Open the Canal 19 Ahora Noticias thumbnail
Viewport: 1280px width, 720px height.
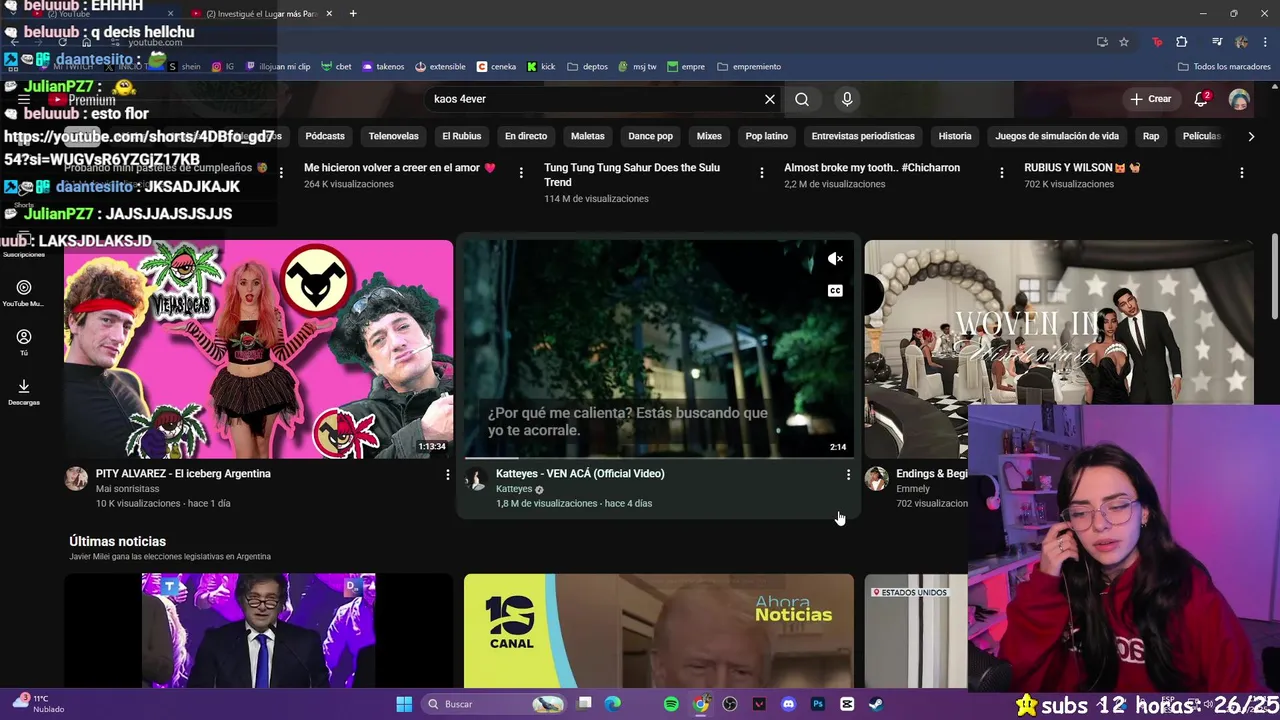point(659,631)
